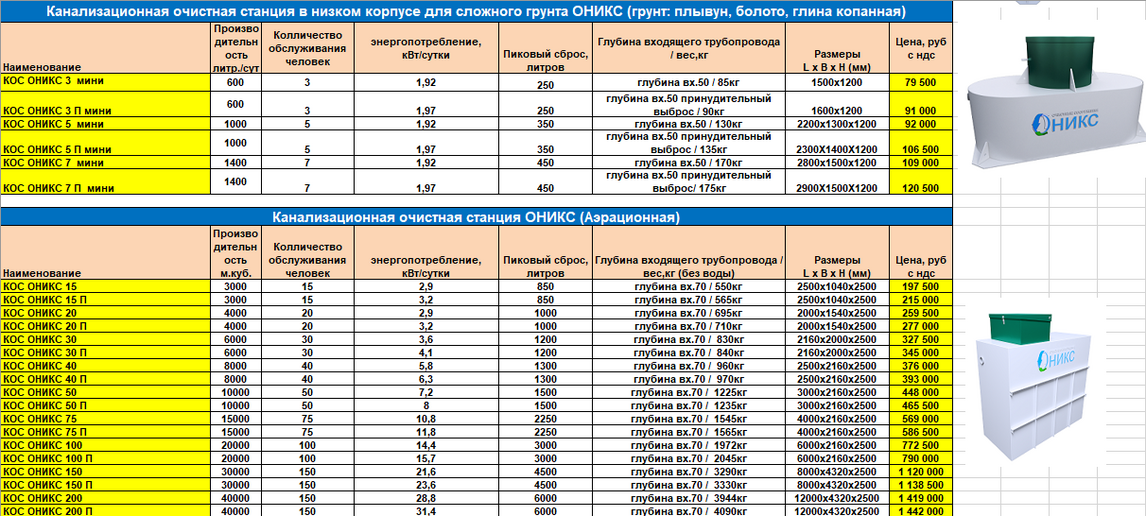Select the price cell '569 000'
Viewport: 1146px width, 516px height.
[x=921, y=419]
